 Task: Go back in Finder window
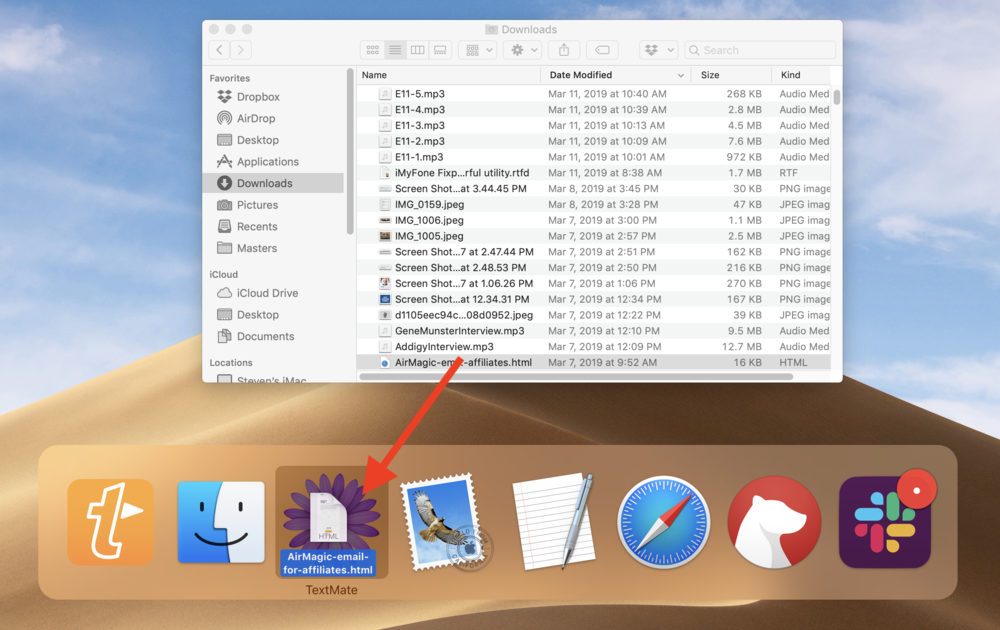click(x=219, y=50)
